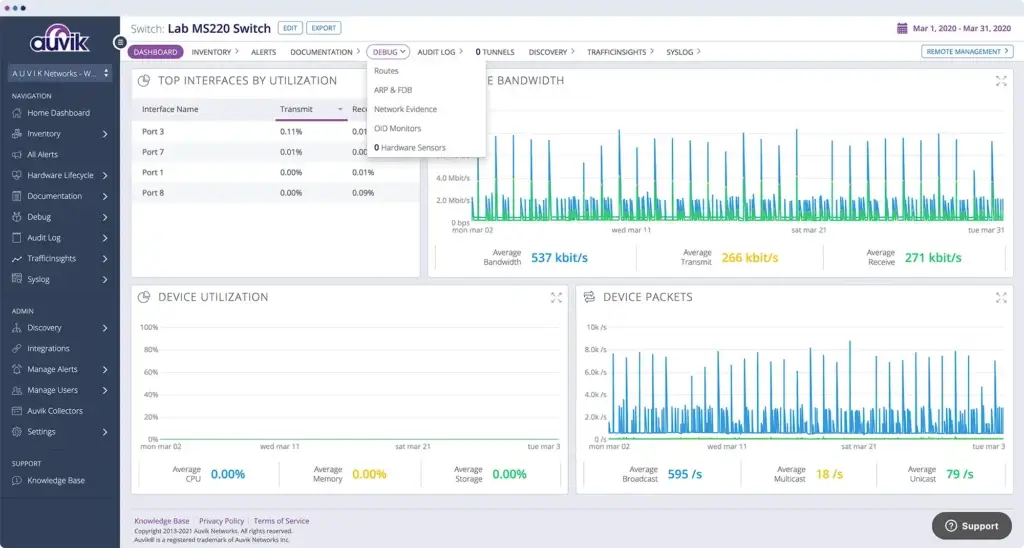
Task: Open the ALERTS tab
Action: [x=264, y=52]
